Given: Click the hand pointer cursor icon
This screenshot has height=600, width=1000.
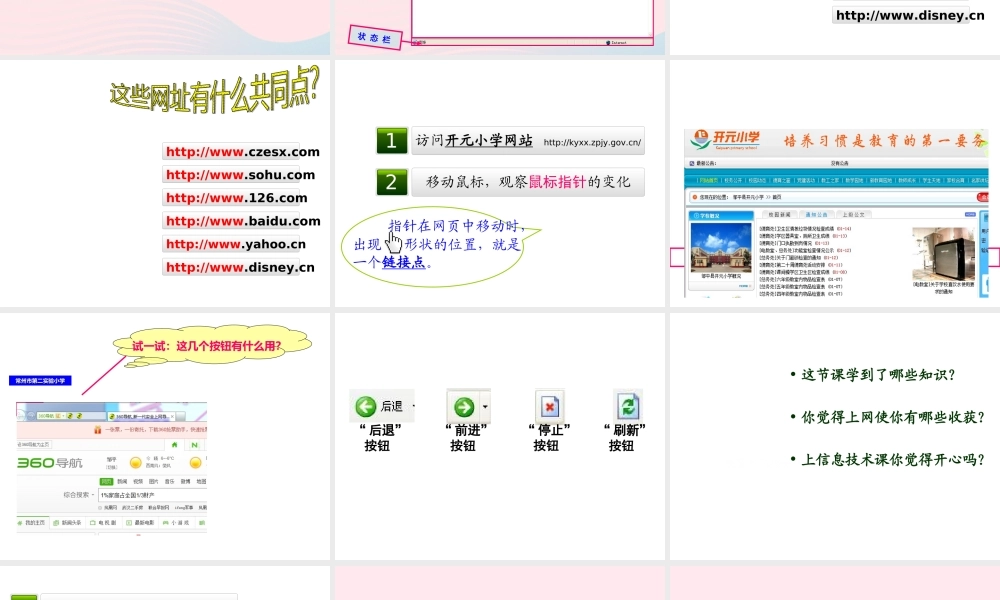Looking at the screenshot, I should pyautogui.click(x=394, y=242).
